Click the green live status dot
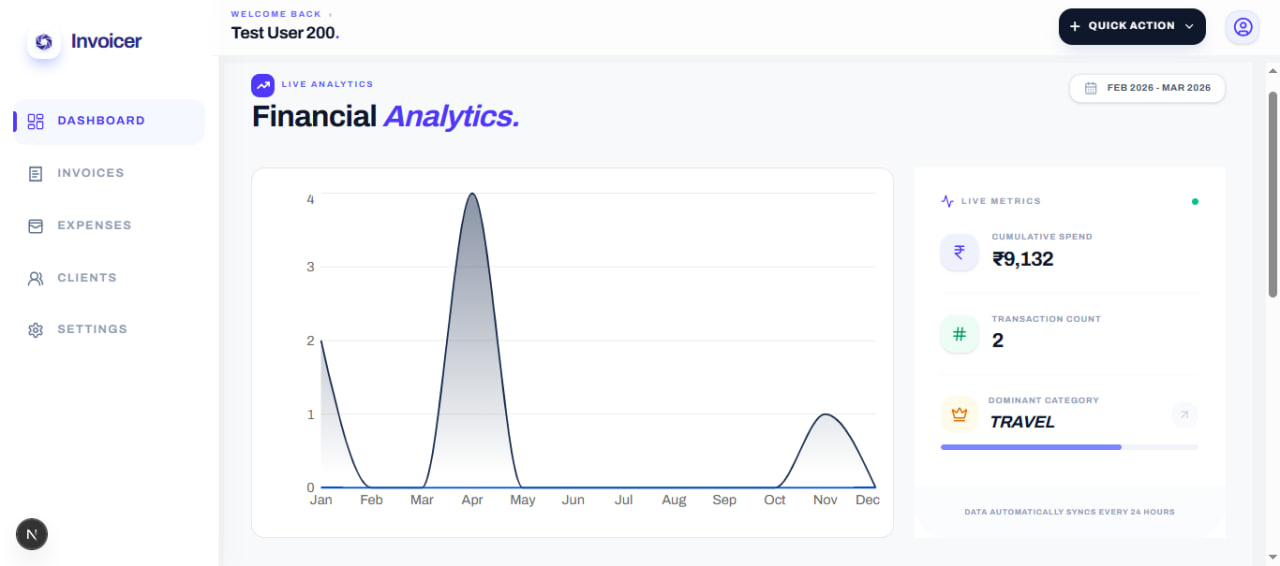The image size is (1280, 566). tap(1195, 201)
